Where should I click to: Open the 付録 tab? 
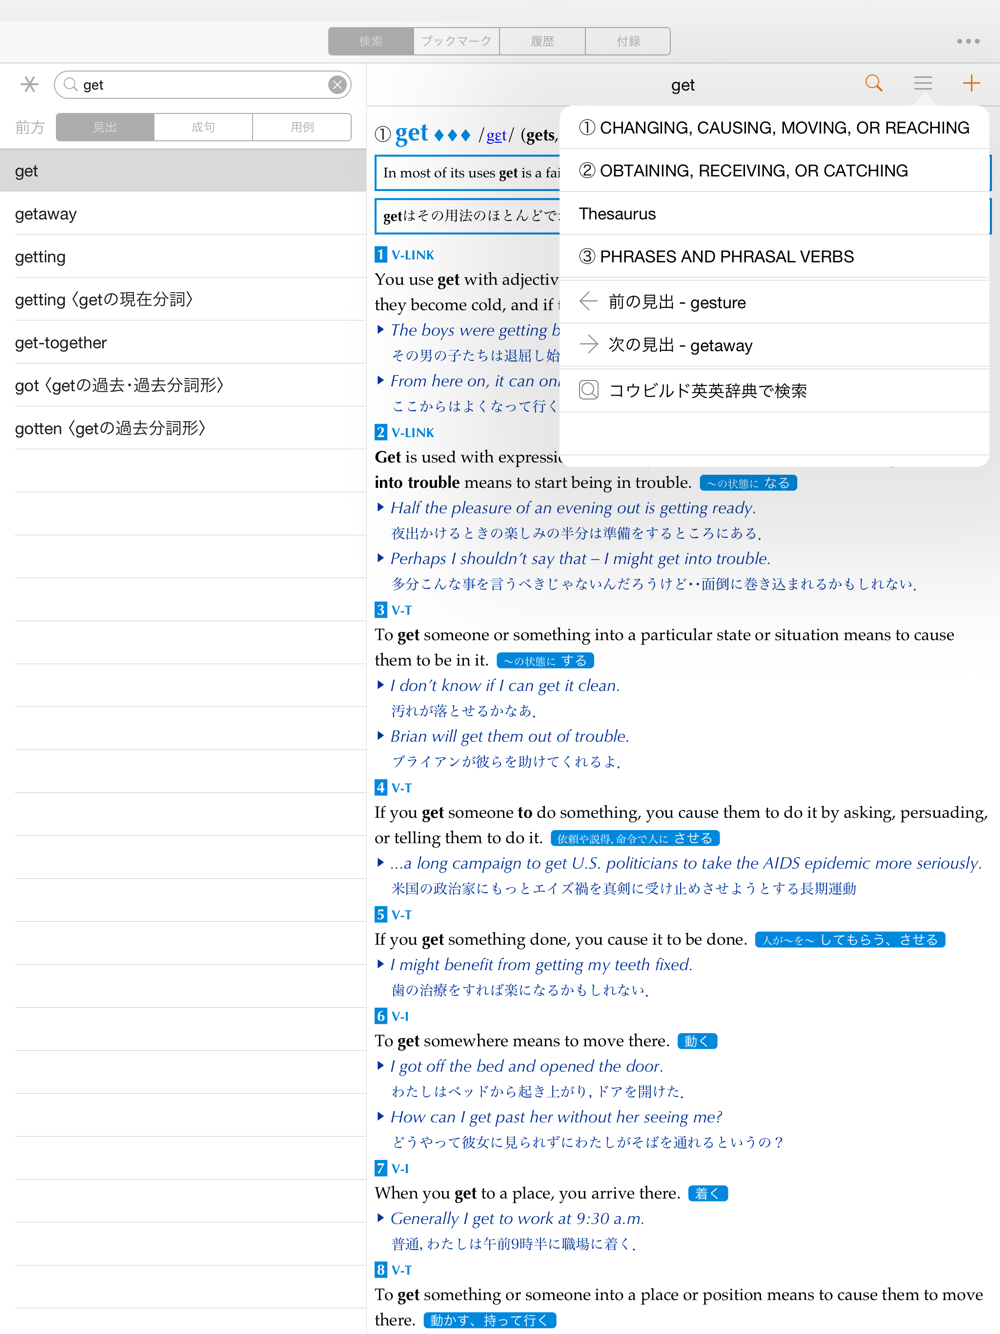click(x=628, y=41)
